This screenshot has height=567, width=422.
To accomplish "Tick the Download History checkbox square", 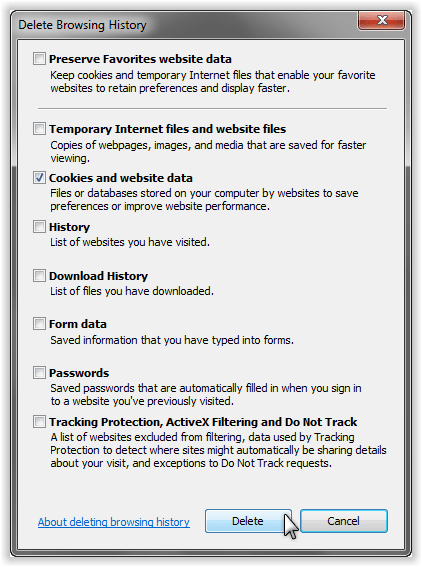I will point(39,276).
